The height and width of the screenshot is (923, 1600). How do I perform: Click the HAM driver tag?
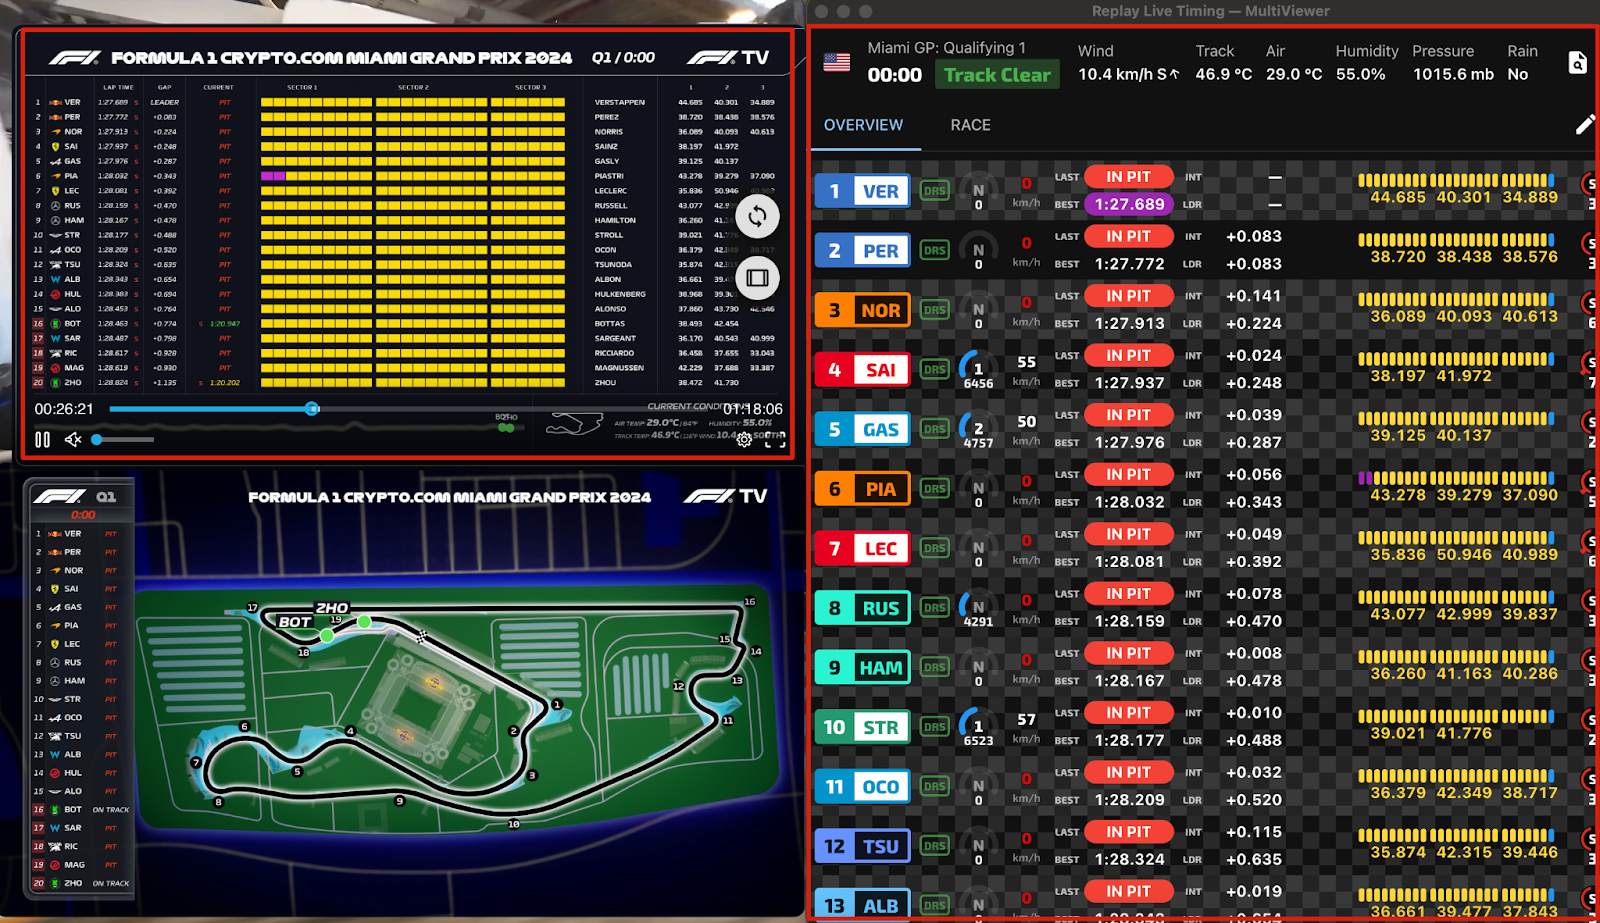tap(862, 667)
